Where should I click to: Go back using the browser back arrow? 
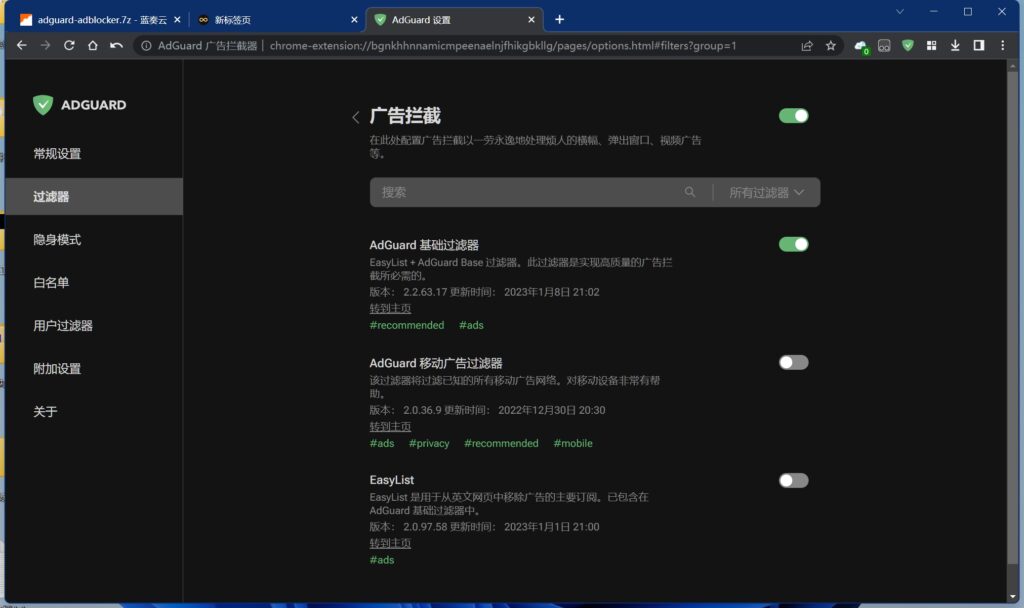(x=22, y=46)
